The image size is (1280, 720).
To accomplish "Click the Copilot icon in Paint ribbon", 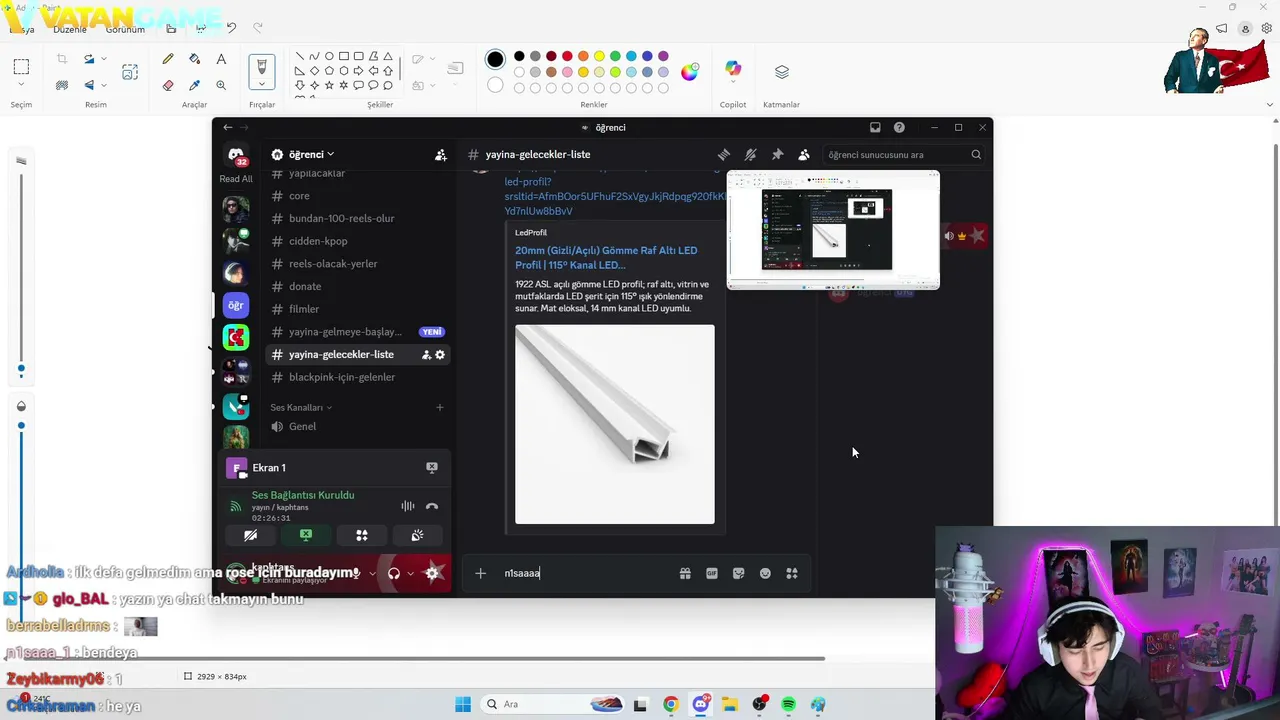I will [x=733, y=70].
